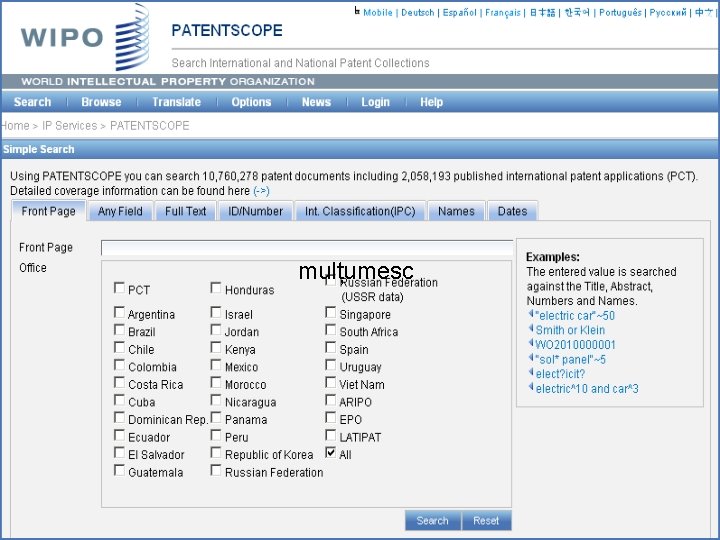This screenshot has width=720, height=540.
Task: Switch language to Русский
Action: coord(668,12)
